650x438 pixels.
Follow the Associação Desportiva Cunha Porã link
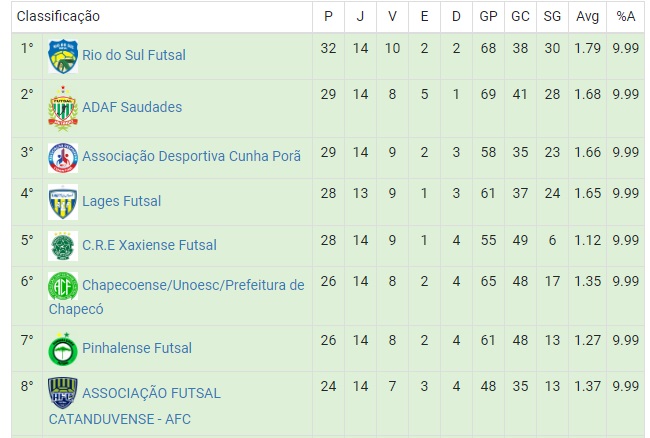(x=192, y=156)
